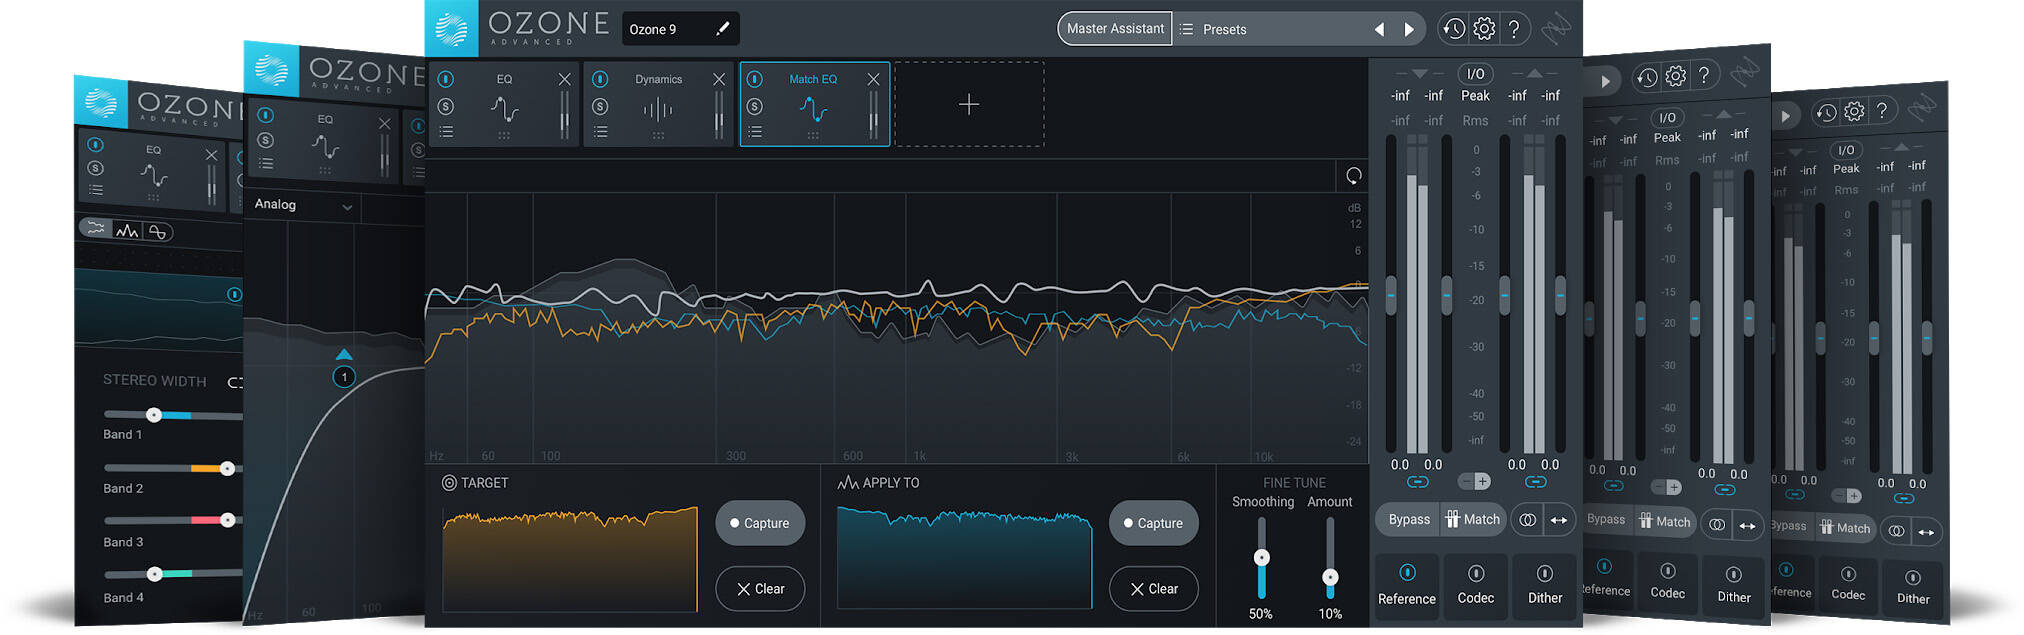This screenshot has width=2024, height=635.
Task: Toggle power on the EQ module
Action: [446, 79]
